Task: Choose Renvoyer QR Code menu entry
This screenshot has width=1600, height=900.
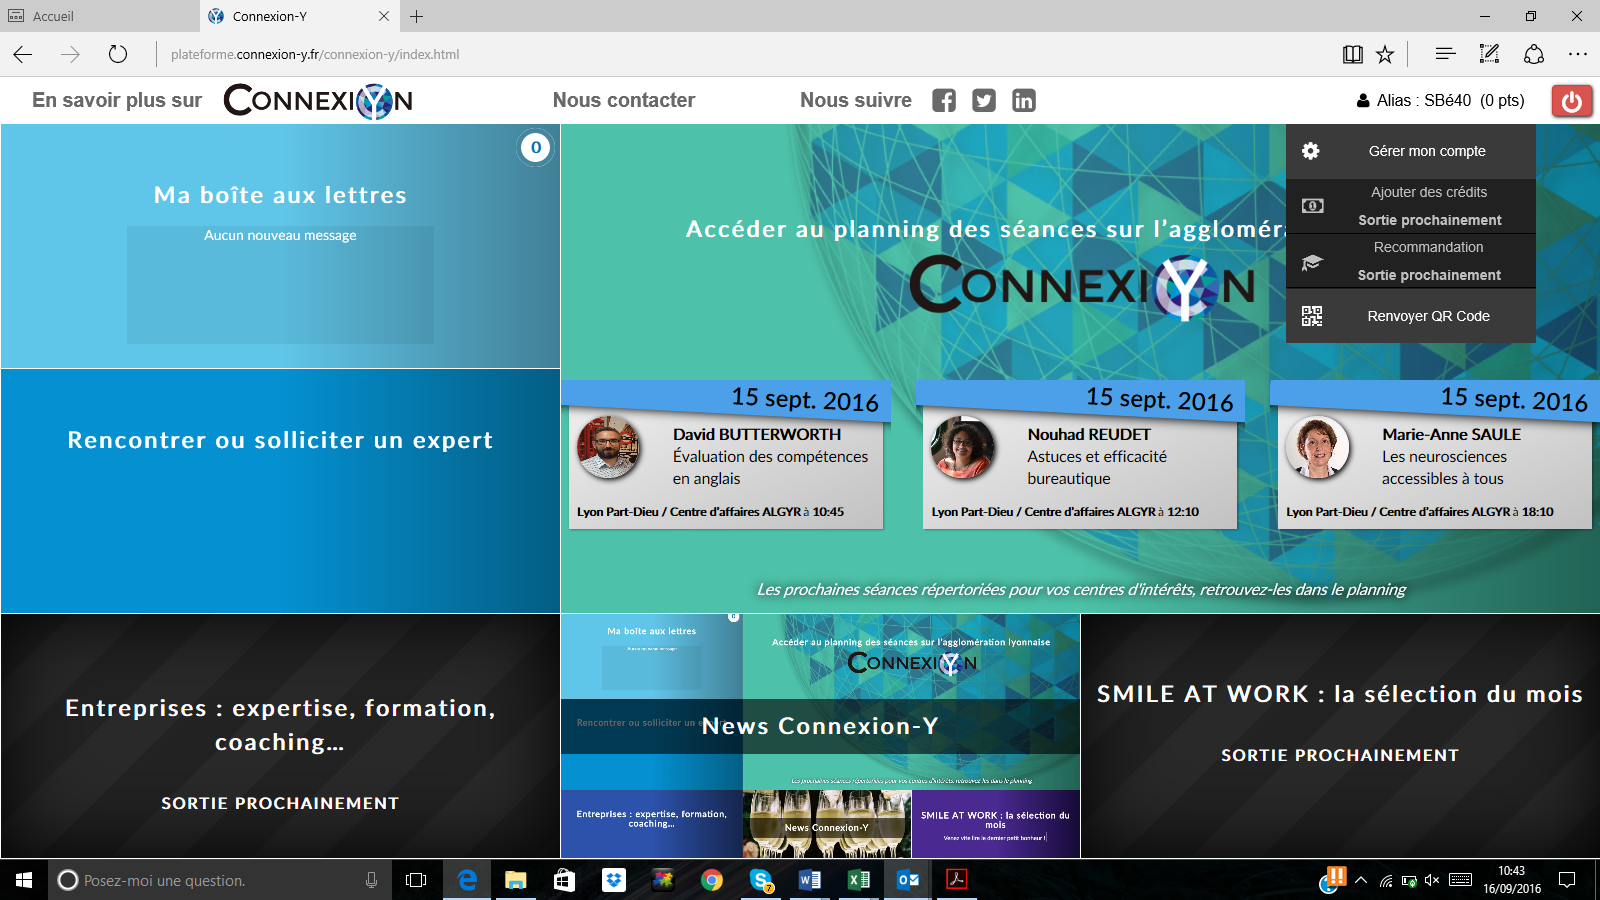Action: [x=1411, y=316]
